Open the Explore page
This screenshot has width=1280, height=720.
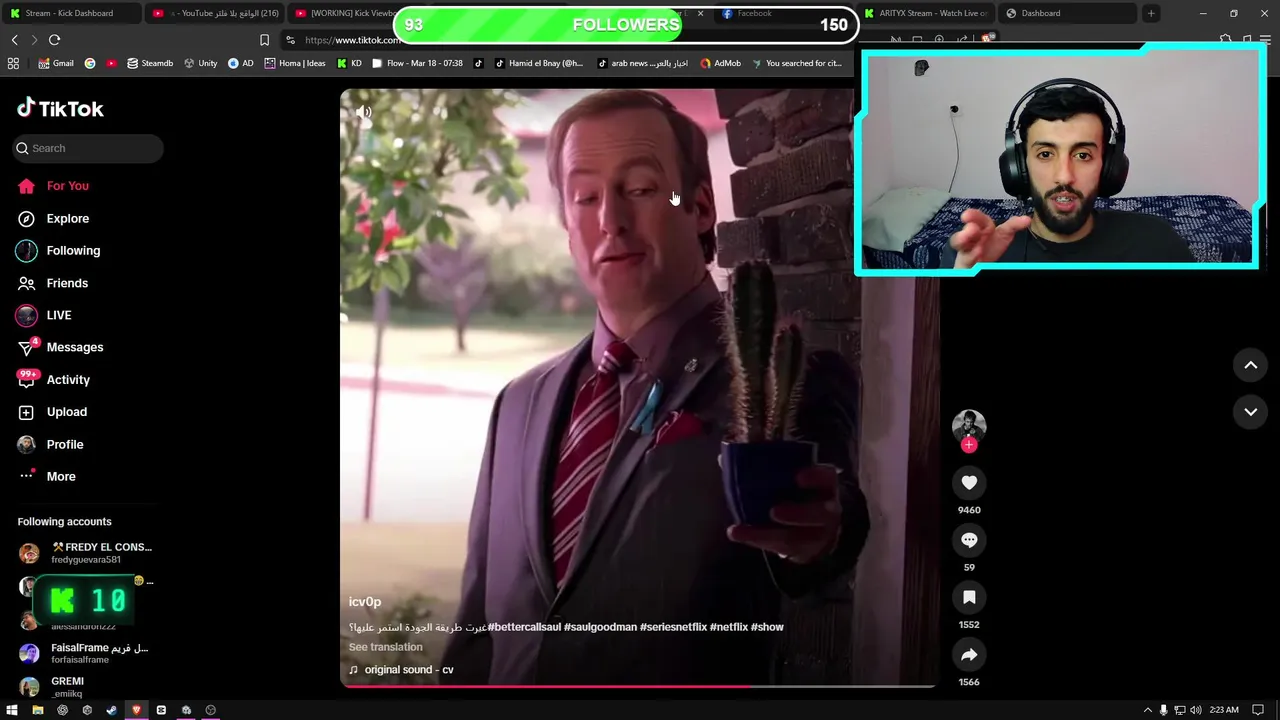53,218
